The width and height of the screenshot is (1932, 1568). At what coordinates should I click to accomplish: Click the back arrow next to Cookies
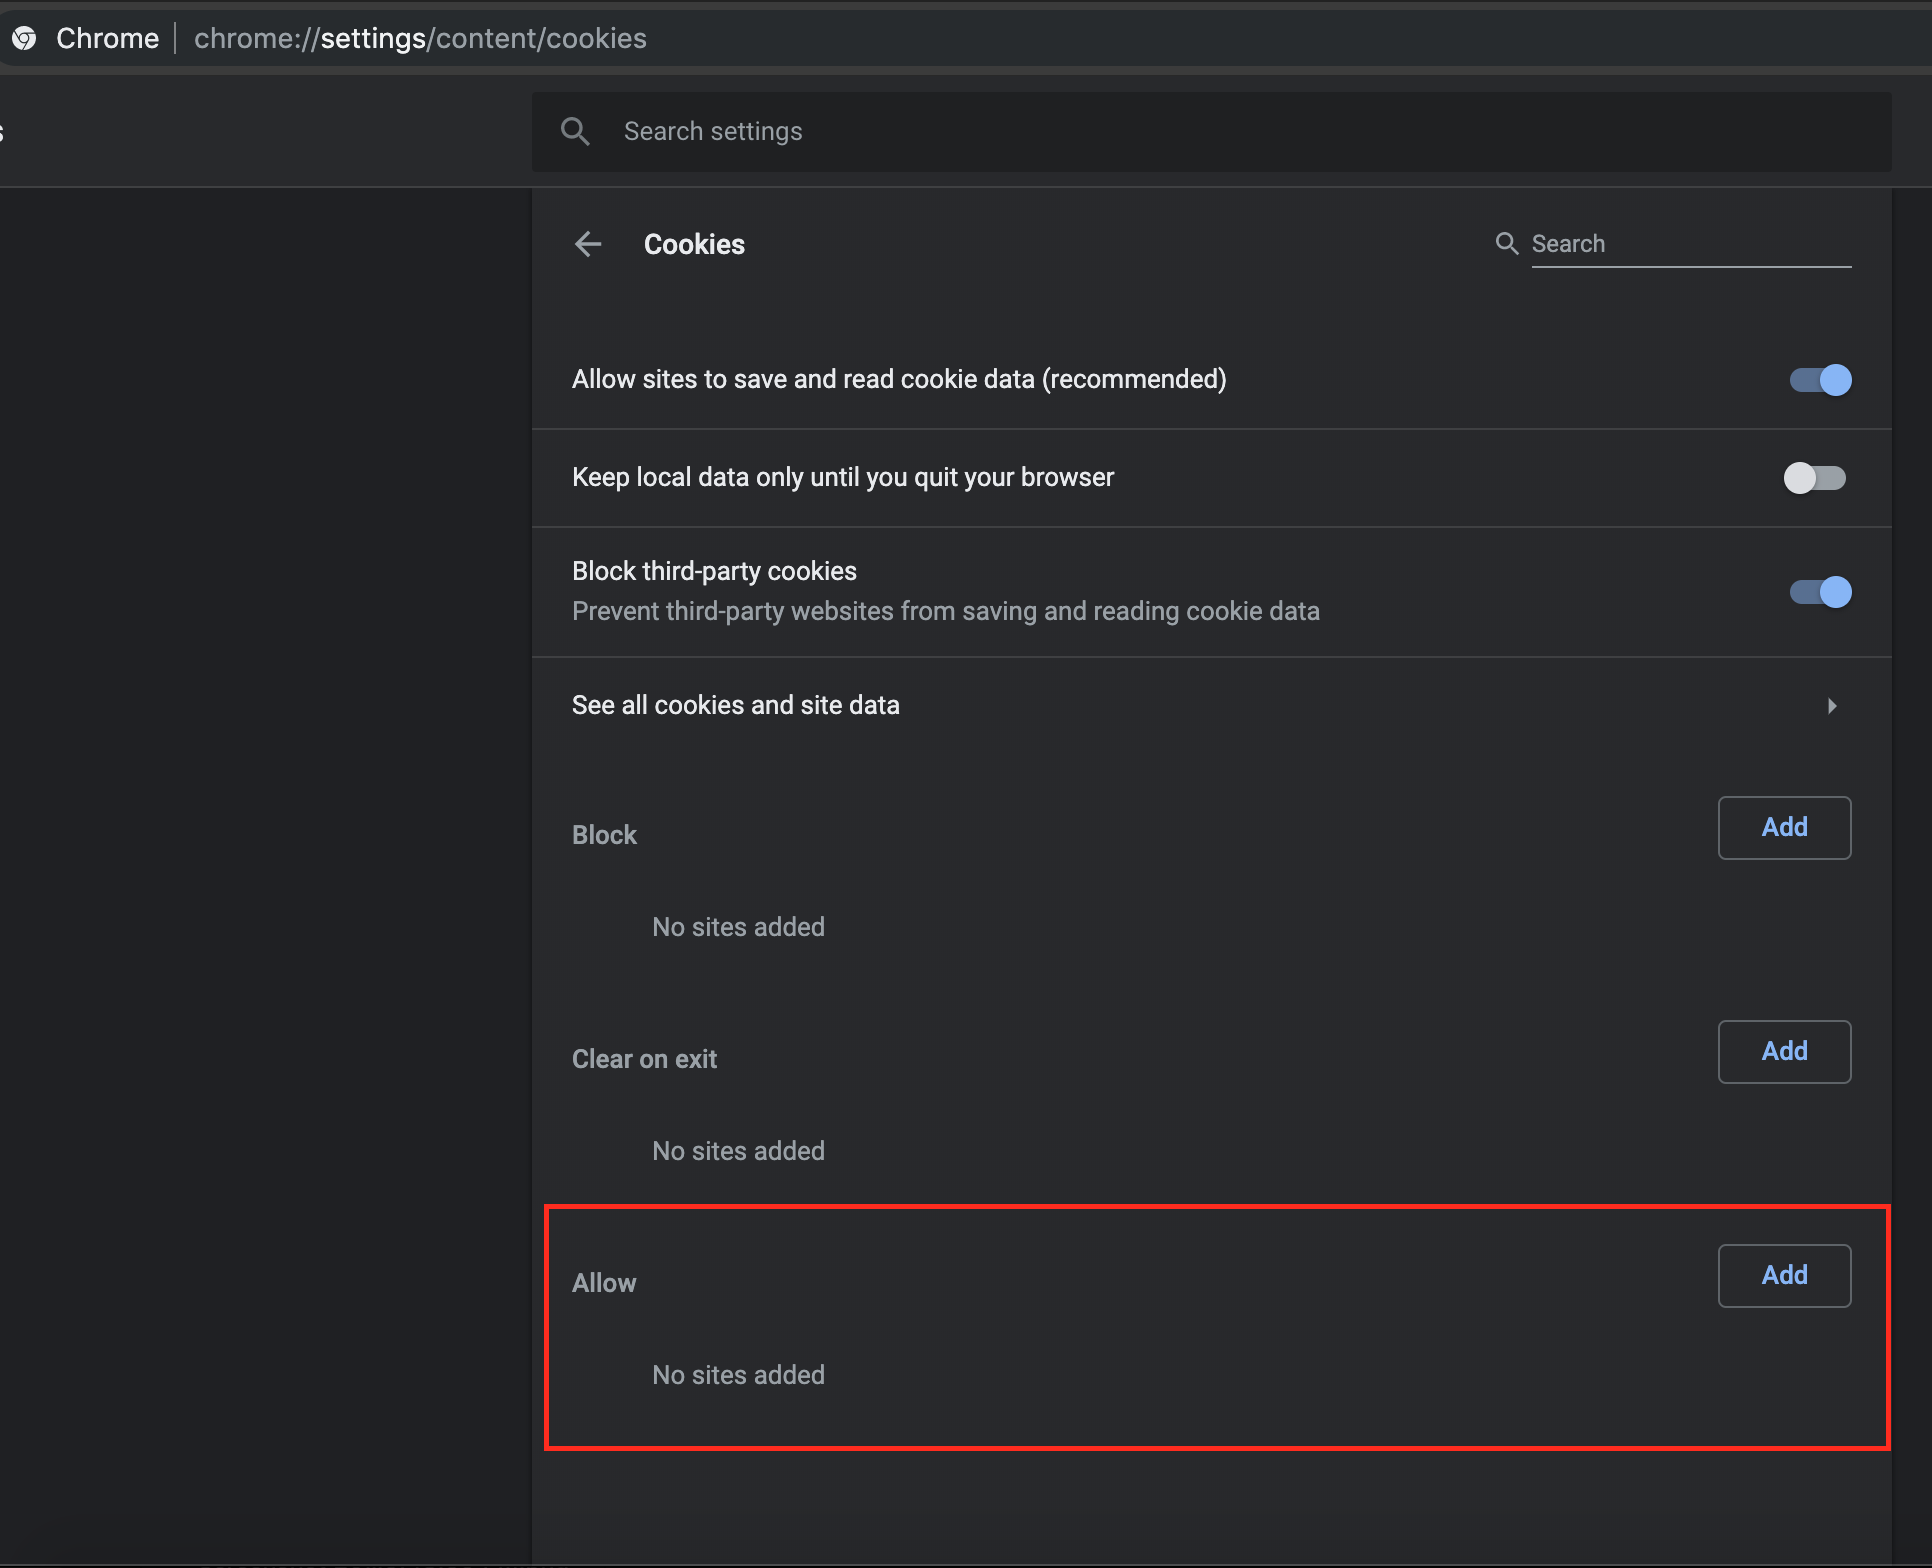point(588,244)
